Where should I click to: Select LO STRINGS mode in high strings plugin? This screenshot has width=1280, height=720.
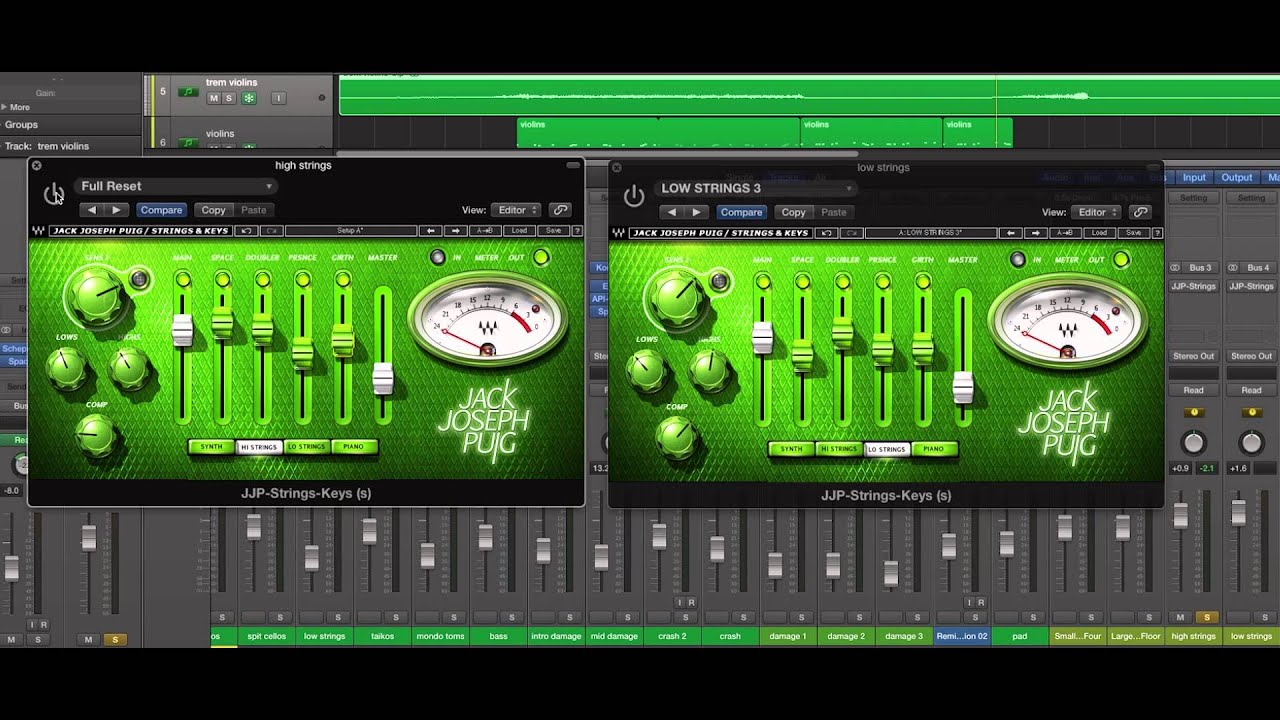coord(306,447)
